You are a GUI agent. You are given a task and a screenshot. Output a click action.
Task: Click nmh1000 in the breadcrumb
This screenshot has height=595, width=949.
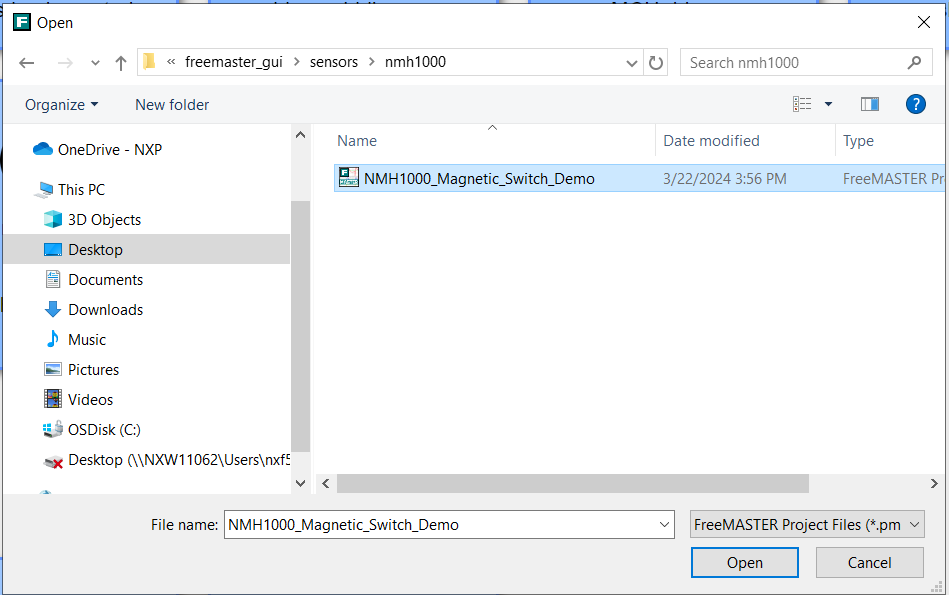point(415,62)
